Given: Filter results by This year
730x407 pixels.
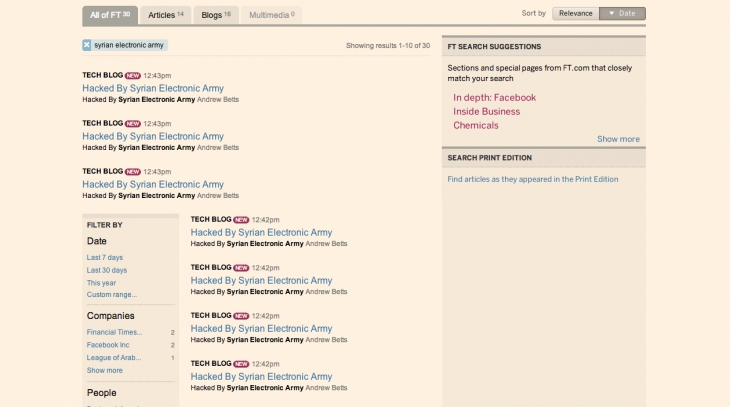Looking at the screenshot, I should (102, 283).
